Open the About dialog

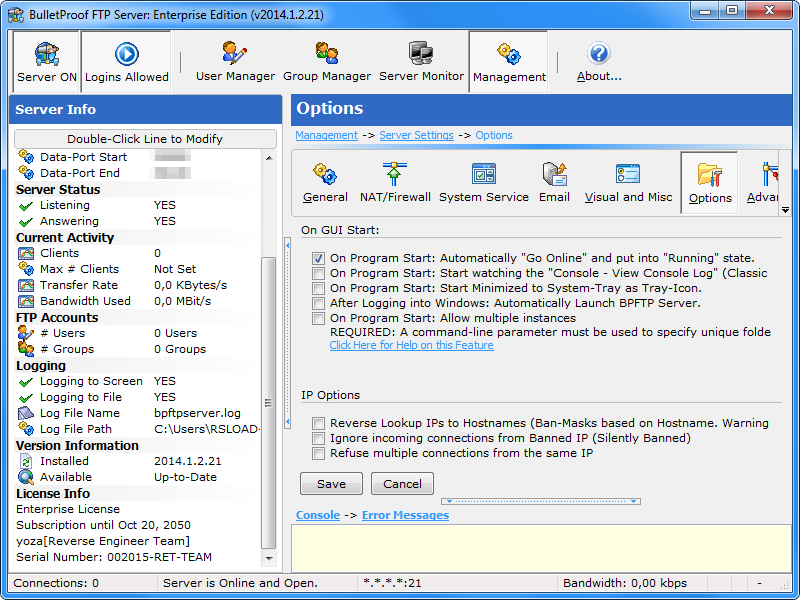pos(599,62)
